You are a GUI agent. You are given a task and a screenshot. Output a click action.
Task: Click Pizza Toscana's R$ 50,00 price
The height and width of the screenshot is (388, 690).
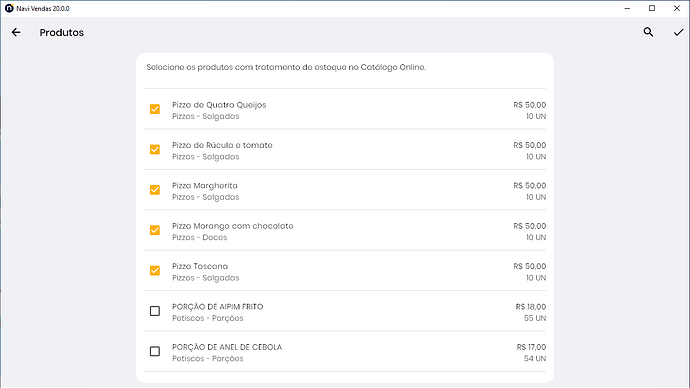click(x=530, y=266)
